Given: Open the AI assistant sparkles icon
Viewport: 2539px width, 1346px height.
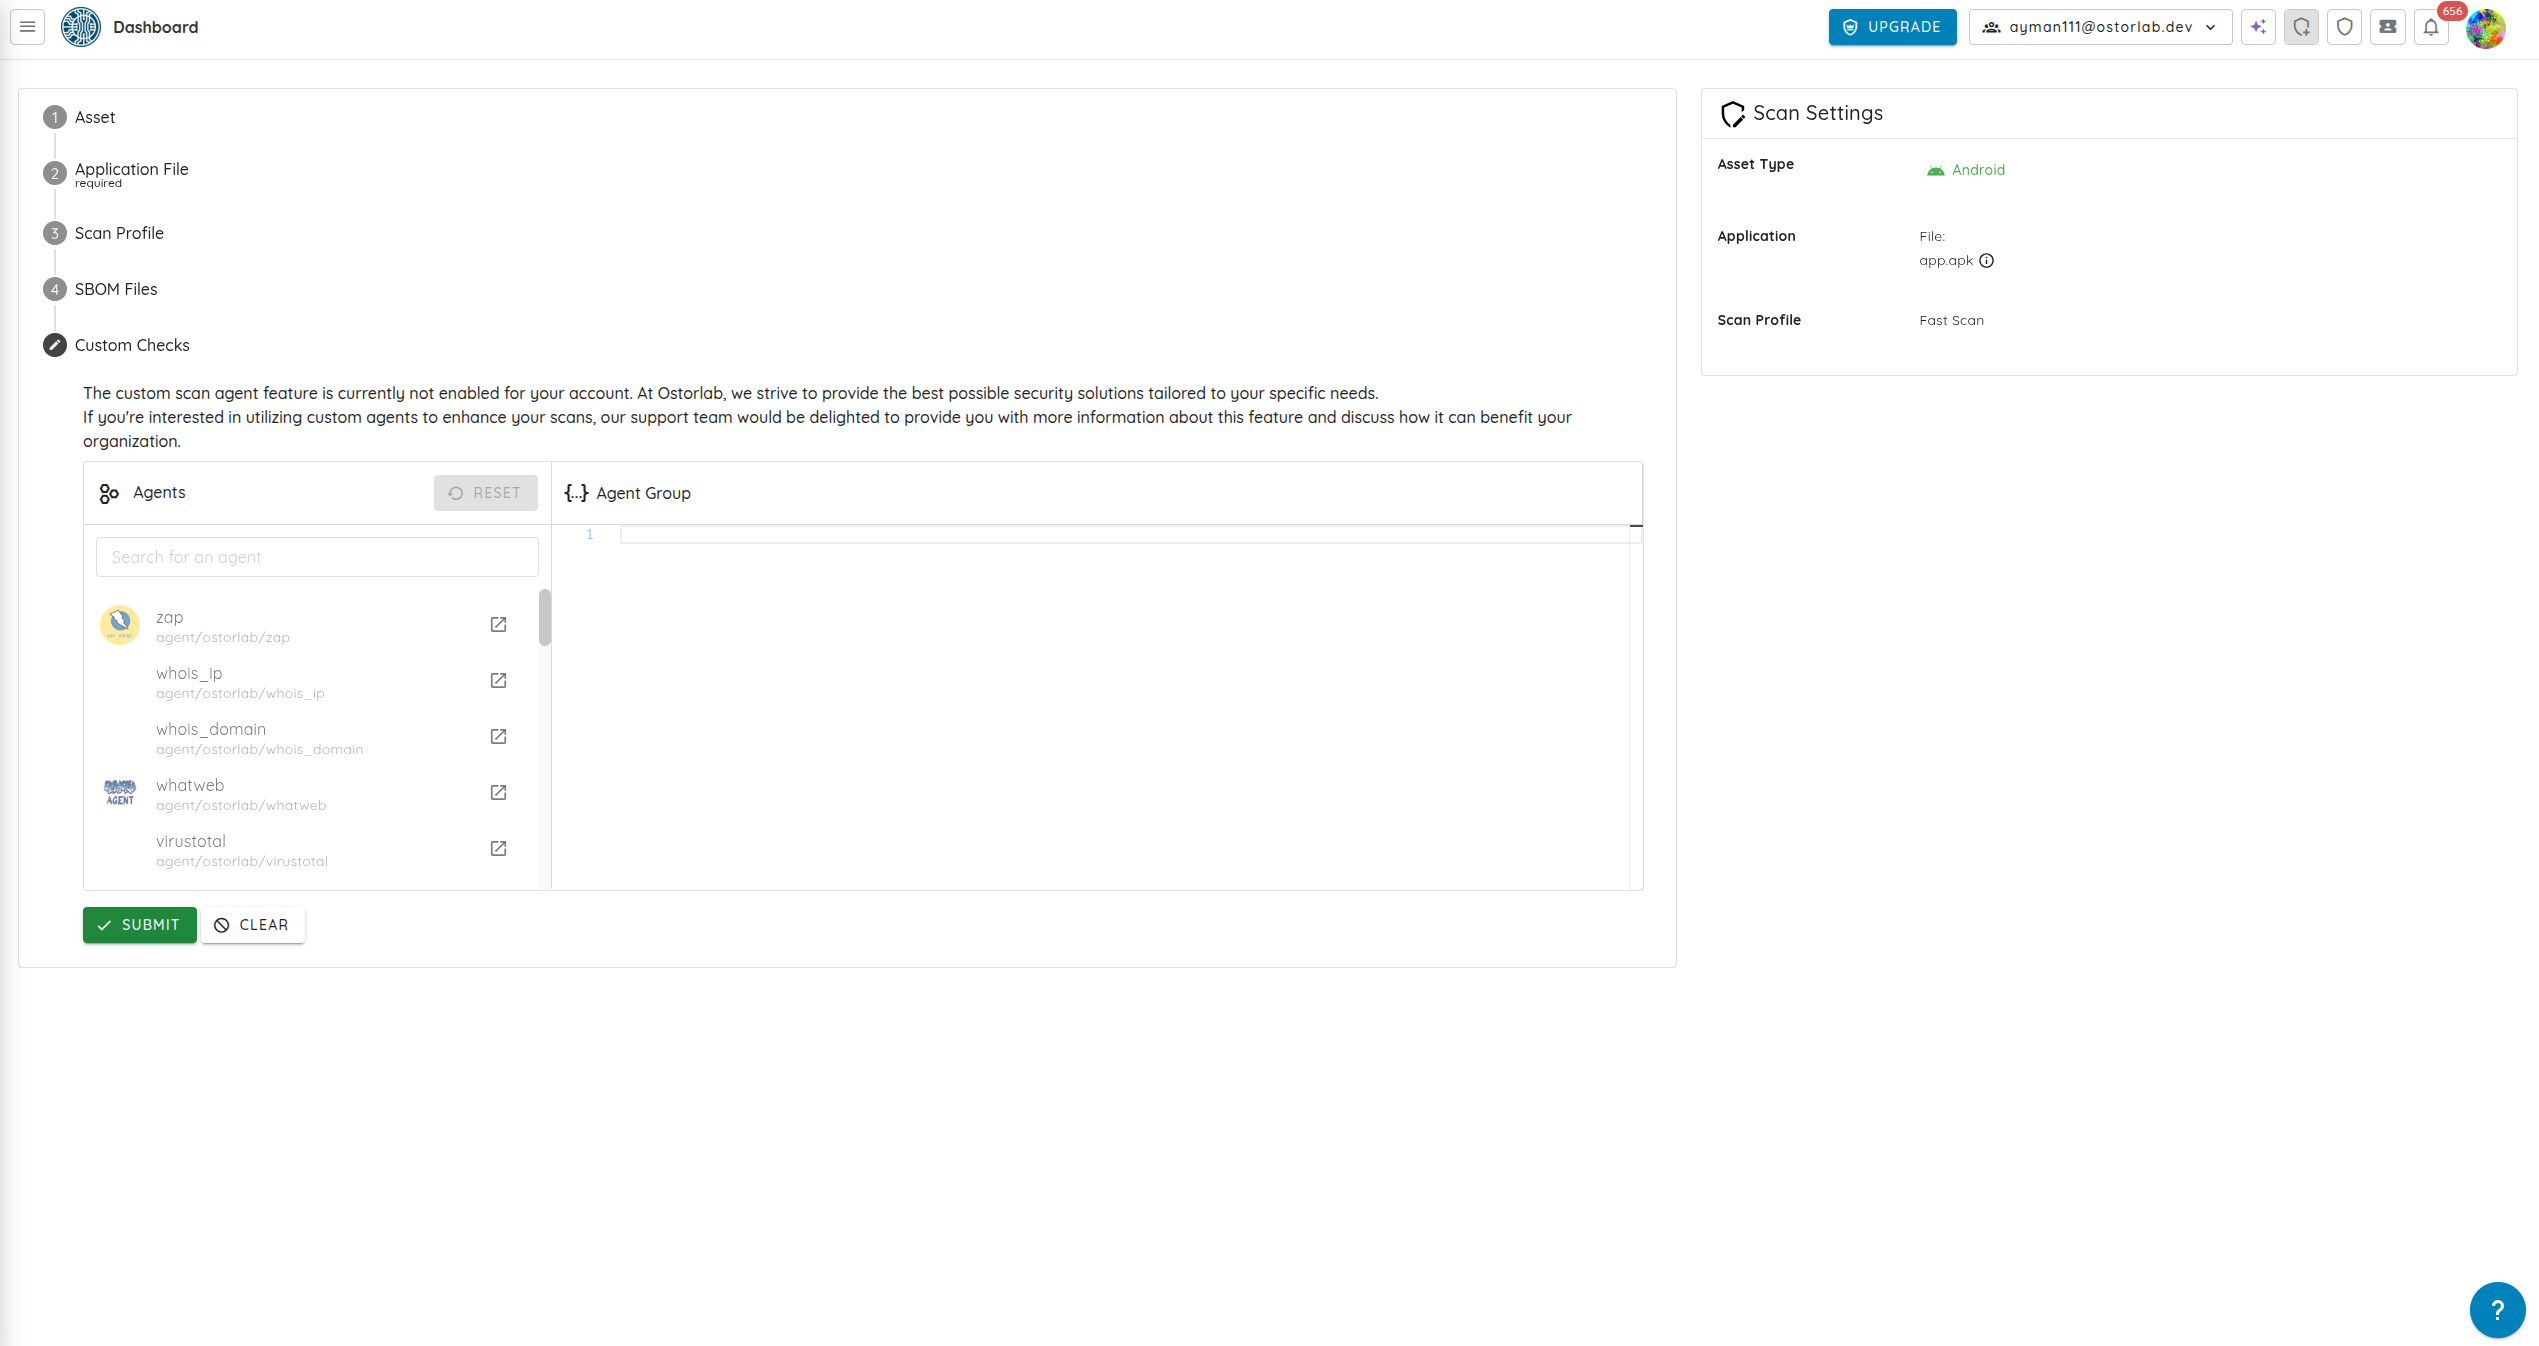Looking at the screenshot, I should (2257, 27).
